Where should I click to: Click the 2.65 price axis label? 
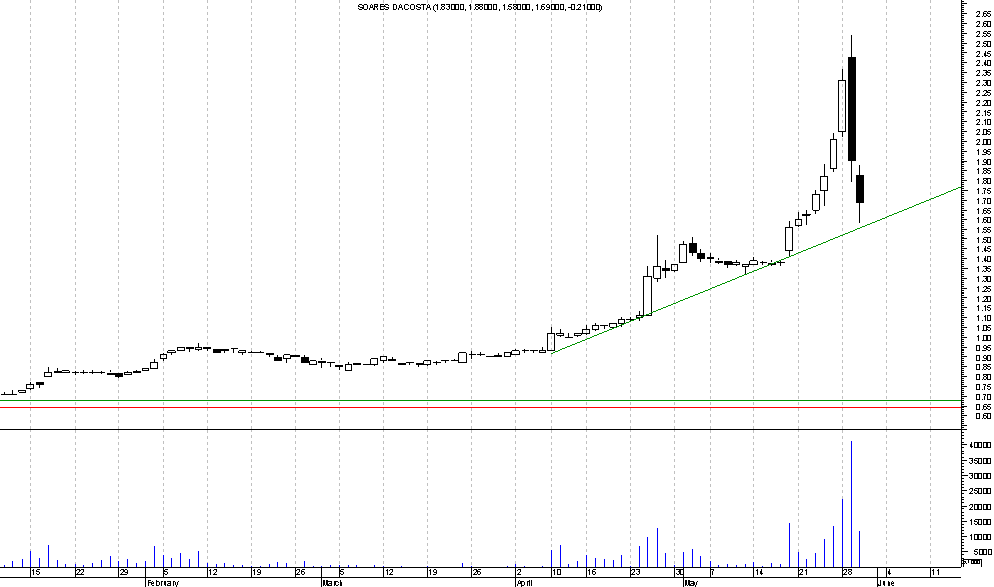(x=983, y=14)
